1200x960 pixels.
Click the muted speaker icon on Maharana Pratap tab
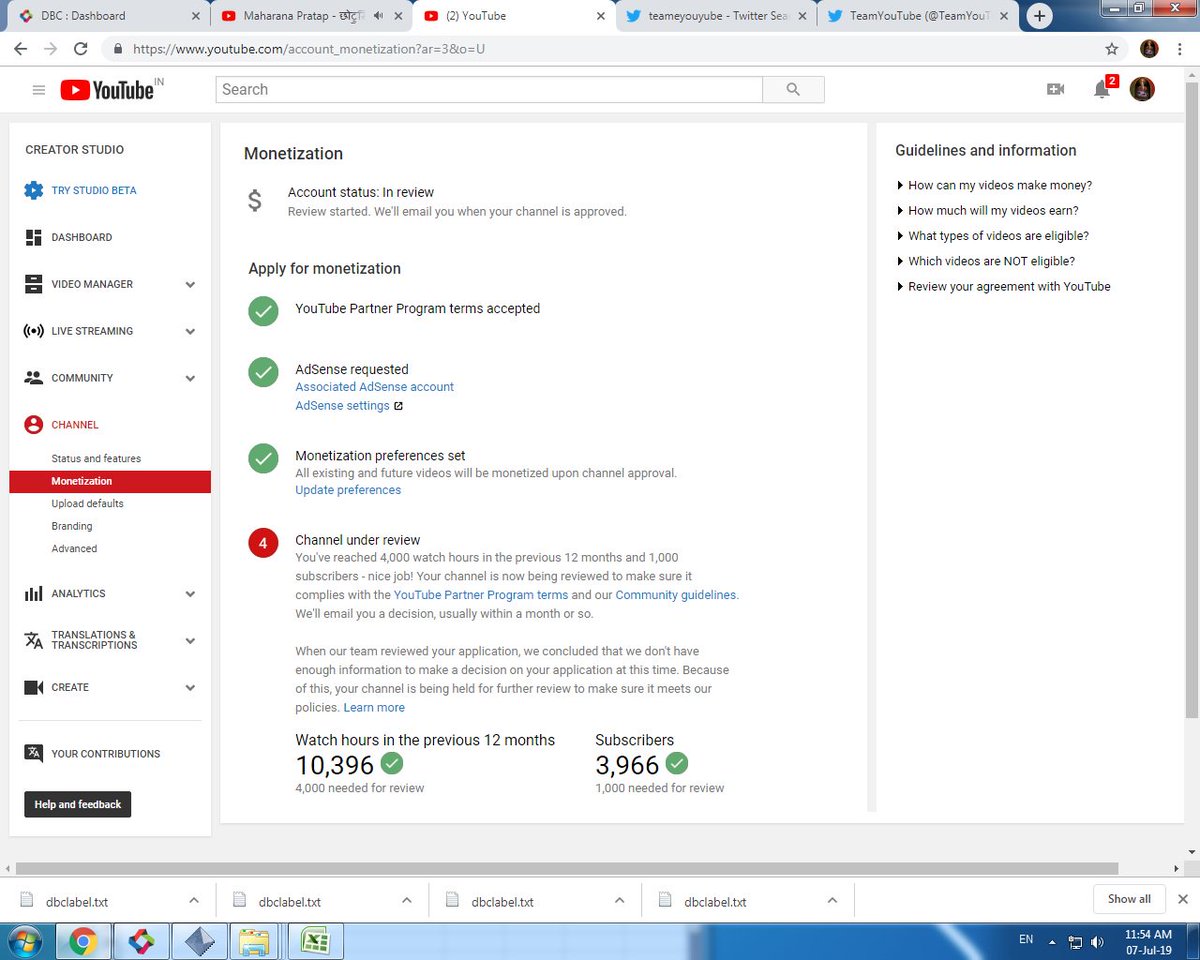point(378,16)
